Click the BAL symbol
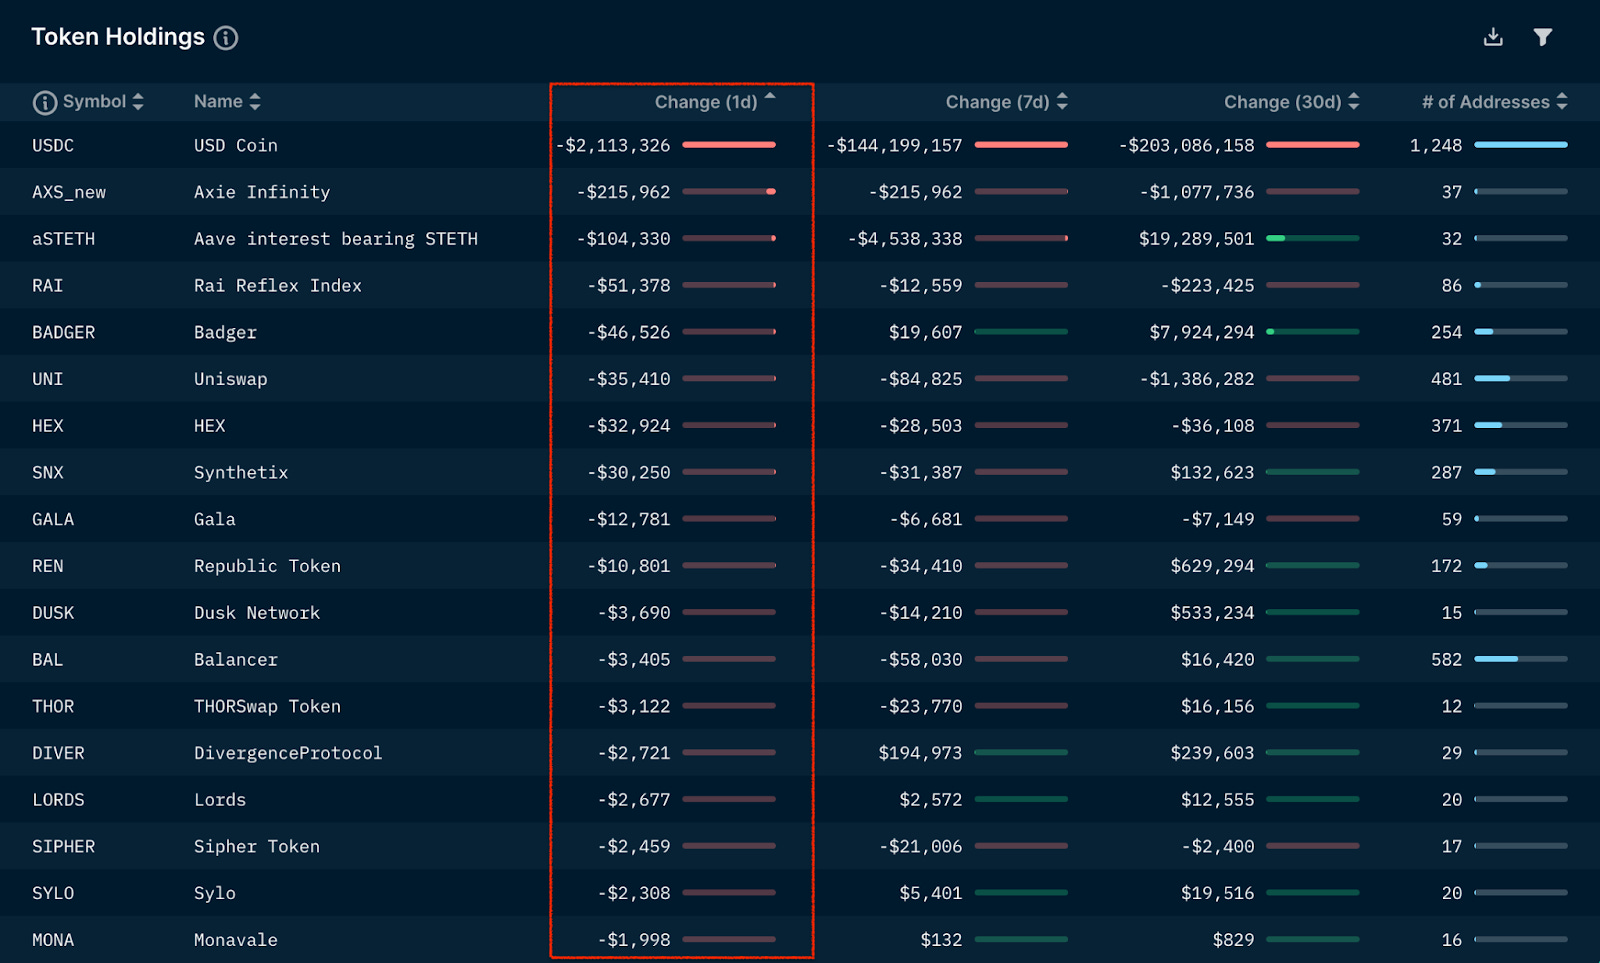The width and height of the screenshot is (1600, 963). pos(48,660)
